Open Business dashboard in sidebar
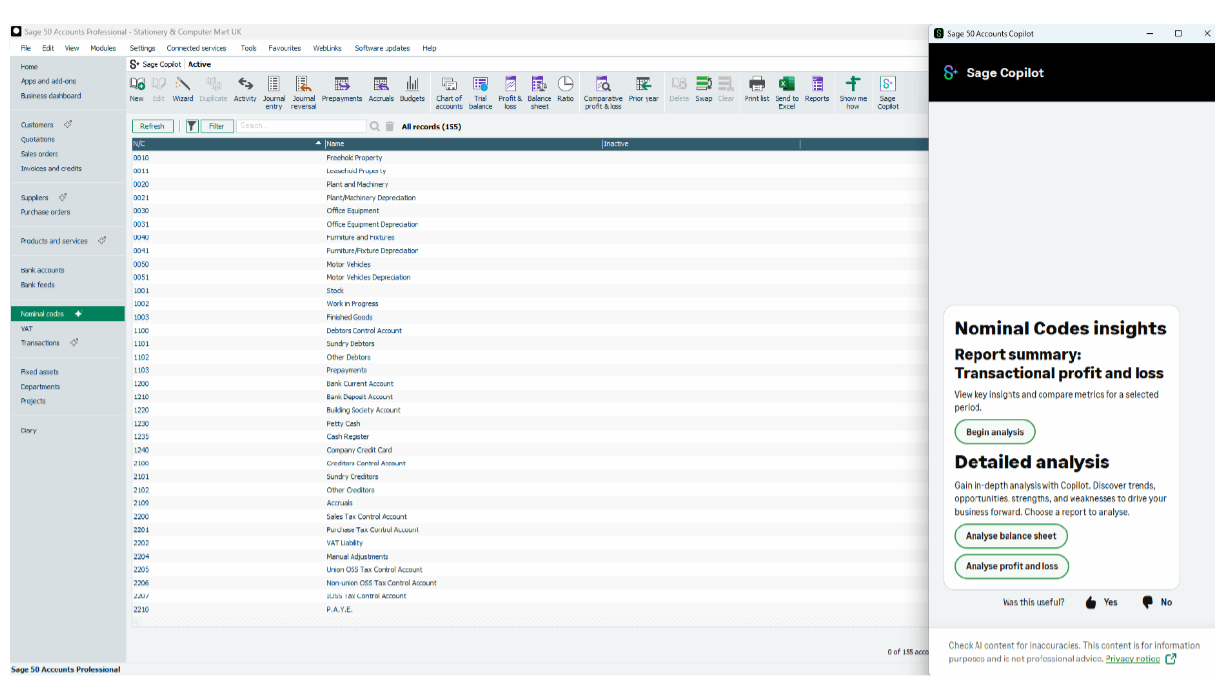This screenshot has height=677, width=1215. coord(51,96)
